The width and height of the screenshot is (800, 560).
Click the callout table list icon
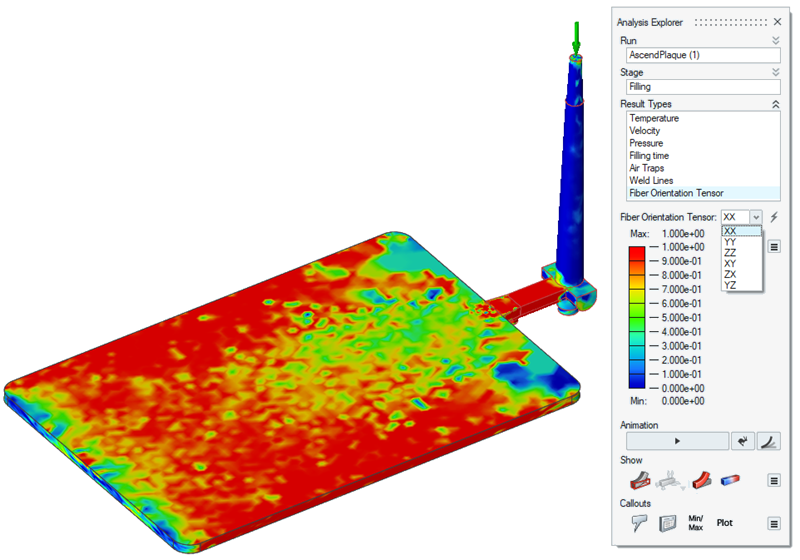pyautogui.click(x=668, y=522)
